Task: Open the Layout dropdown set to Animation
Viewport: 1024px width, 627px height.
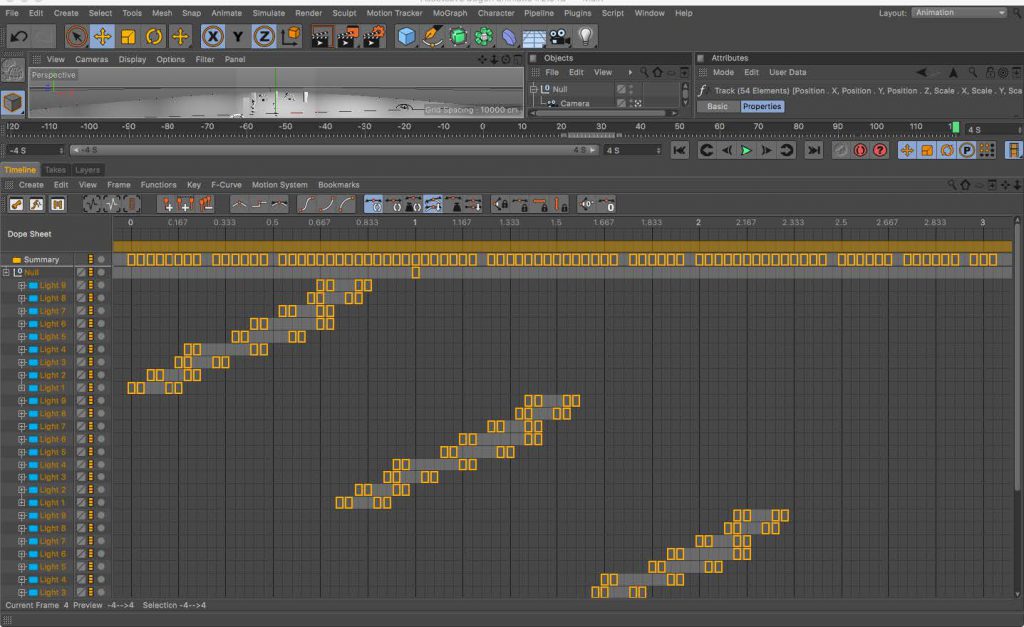Action: click(959, 12)
